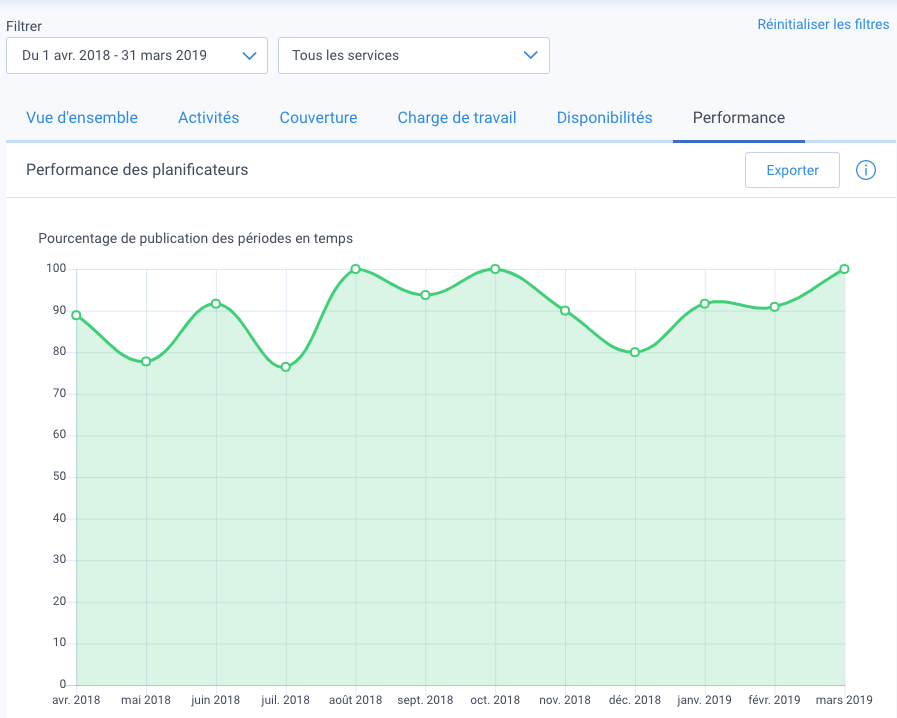Expand the Tous les services dropdown
Image resolution: width=897 pixels, height=718 pixels.
coord(414,55)
